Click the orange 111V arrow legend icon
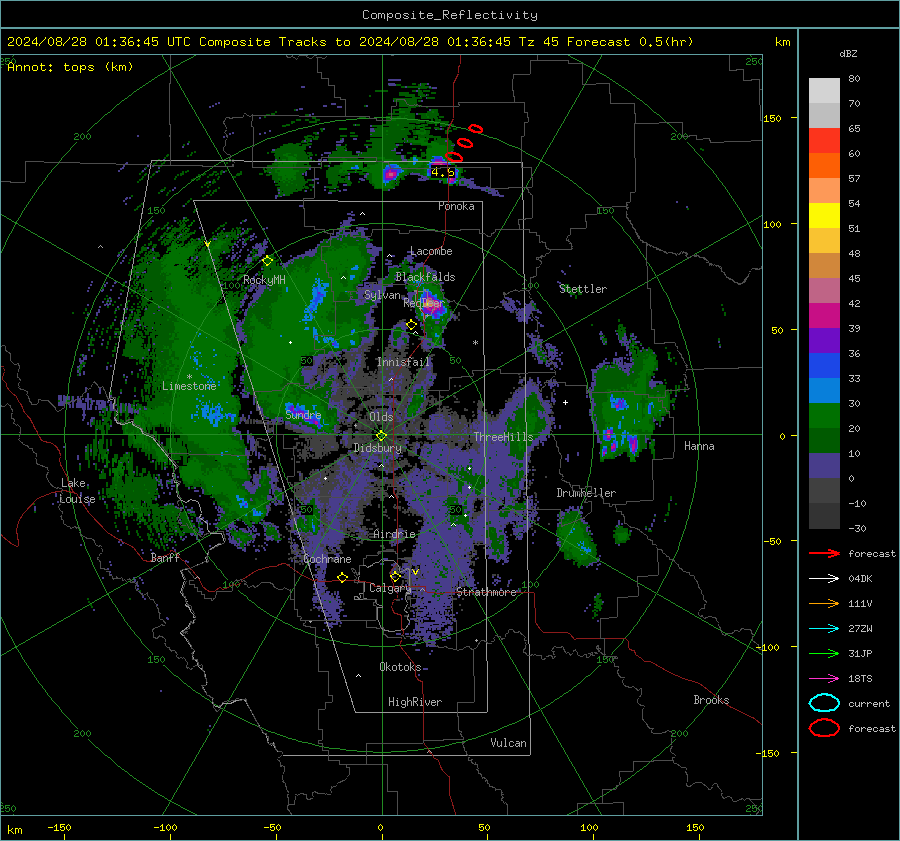This screenshot has width=900, height=841. 824,603
